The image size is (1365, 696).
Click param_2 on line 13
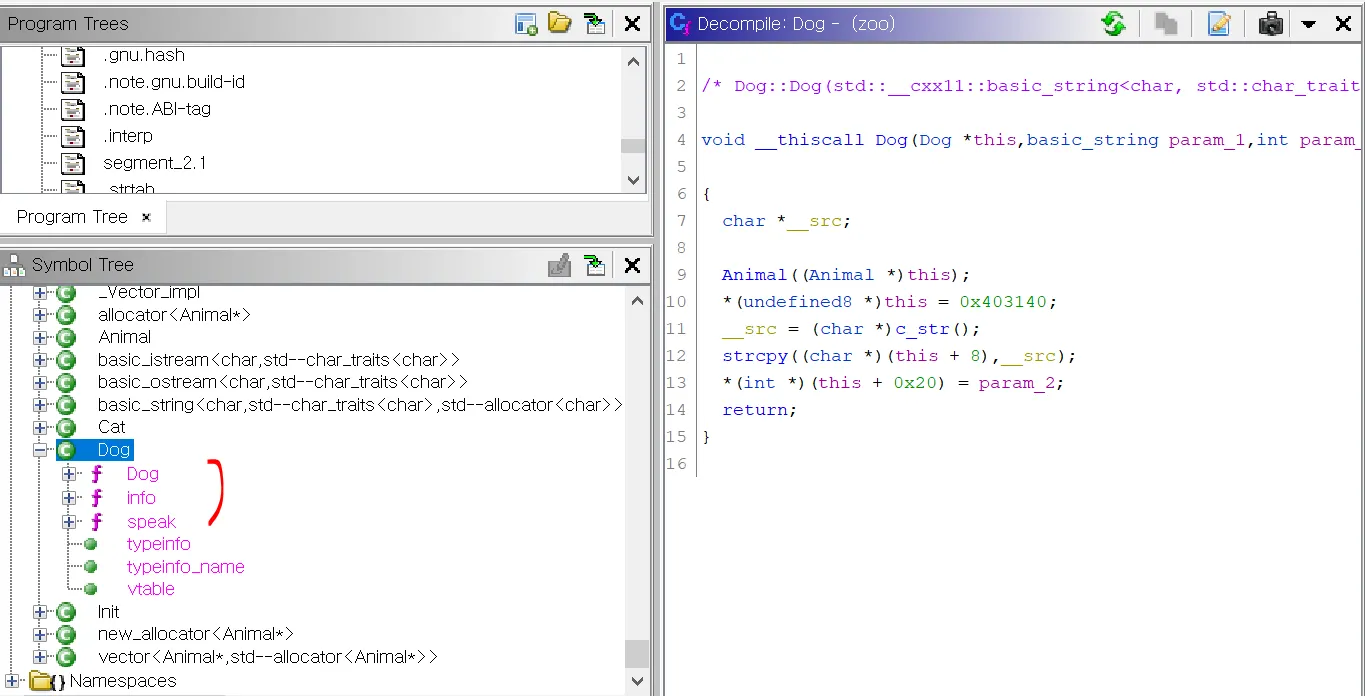[1017, 383]
